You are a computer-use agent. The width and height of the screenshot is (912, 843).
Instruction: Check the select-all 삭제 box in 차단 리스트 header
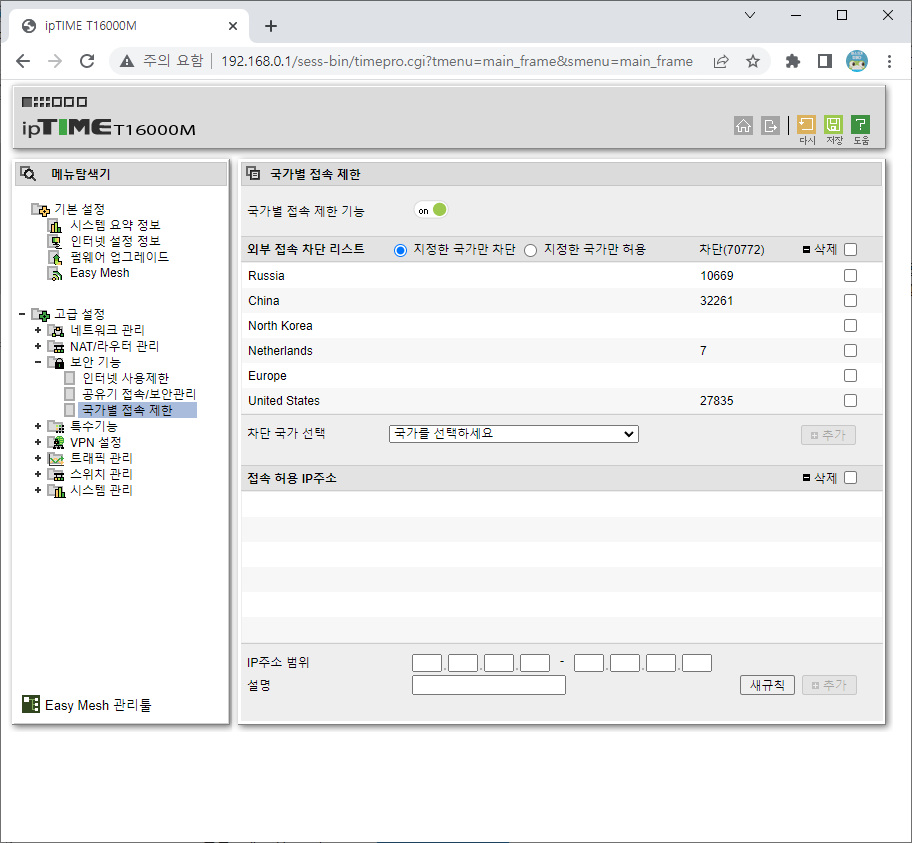850,250
